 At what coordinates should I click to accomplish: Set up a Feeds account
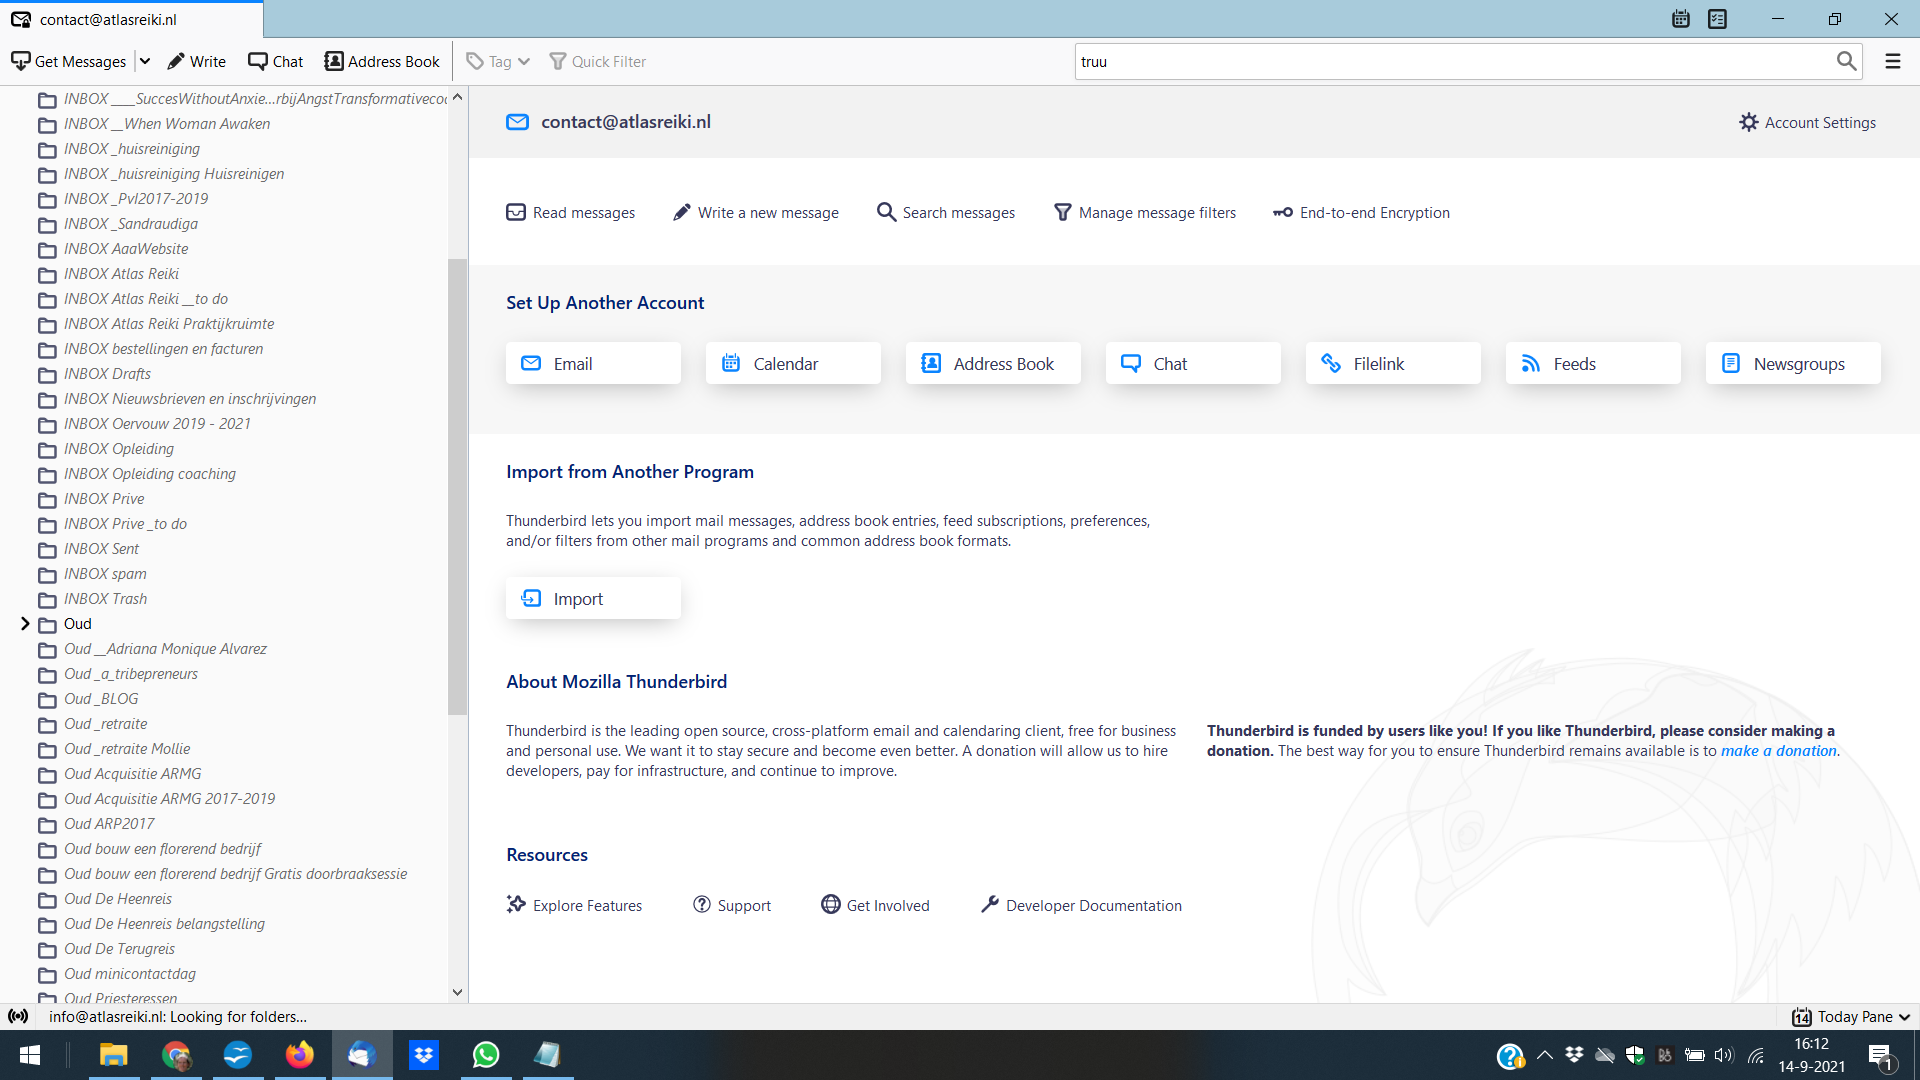[x=1593, y=363]
